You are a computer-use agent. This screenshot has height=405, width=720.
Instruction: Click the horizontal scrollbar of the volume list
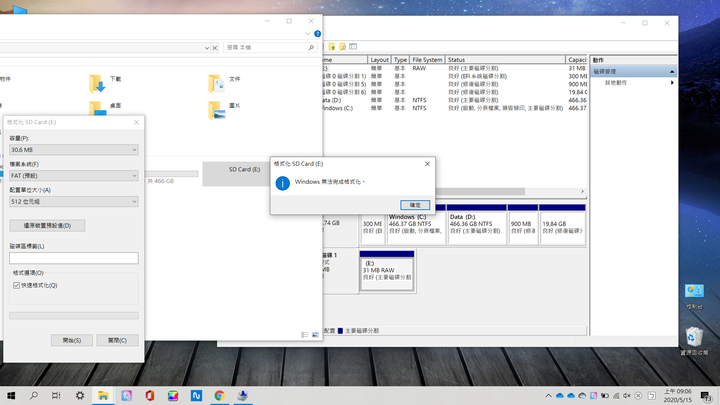pos(480,191)
